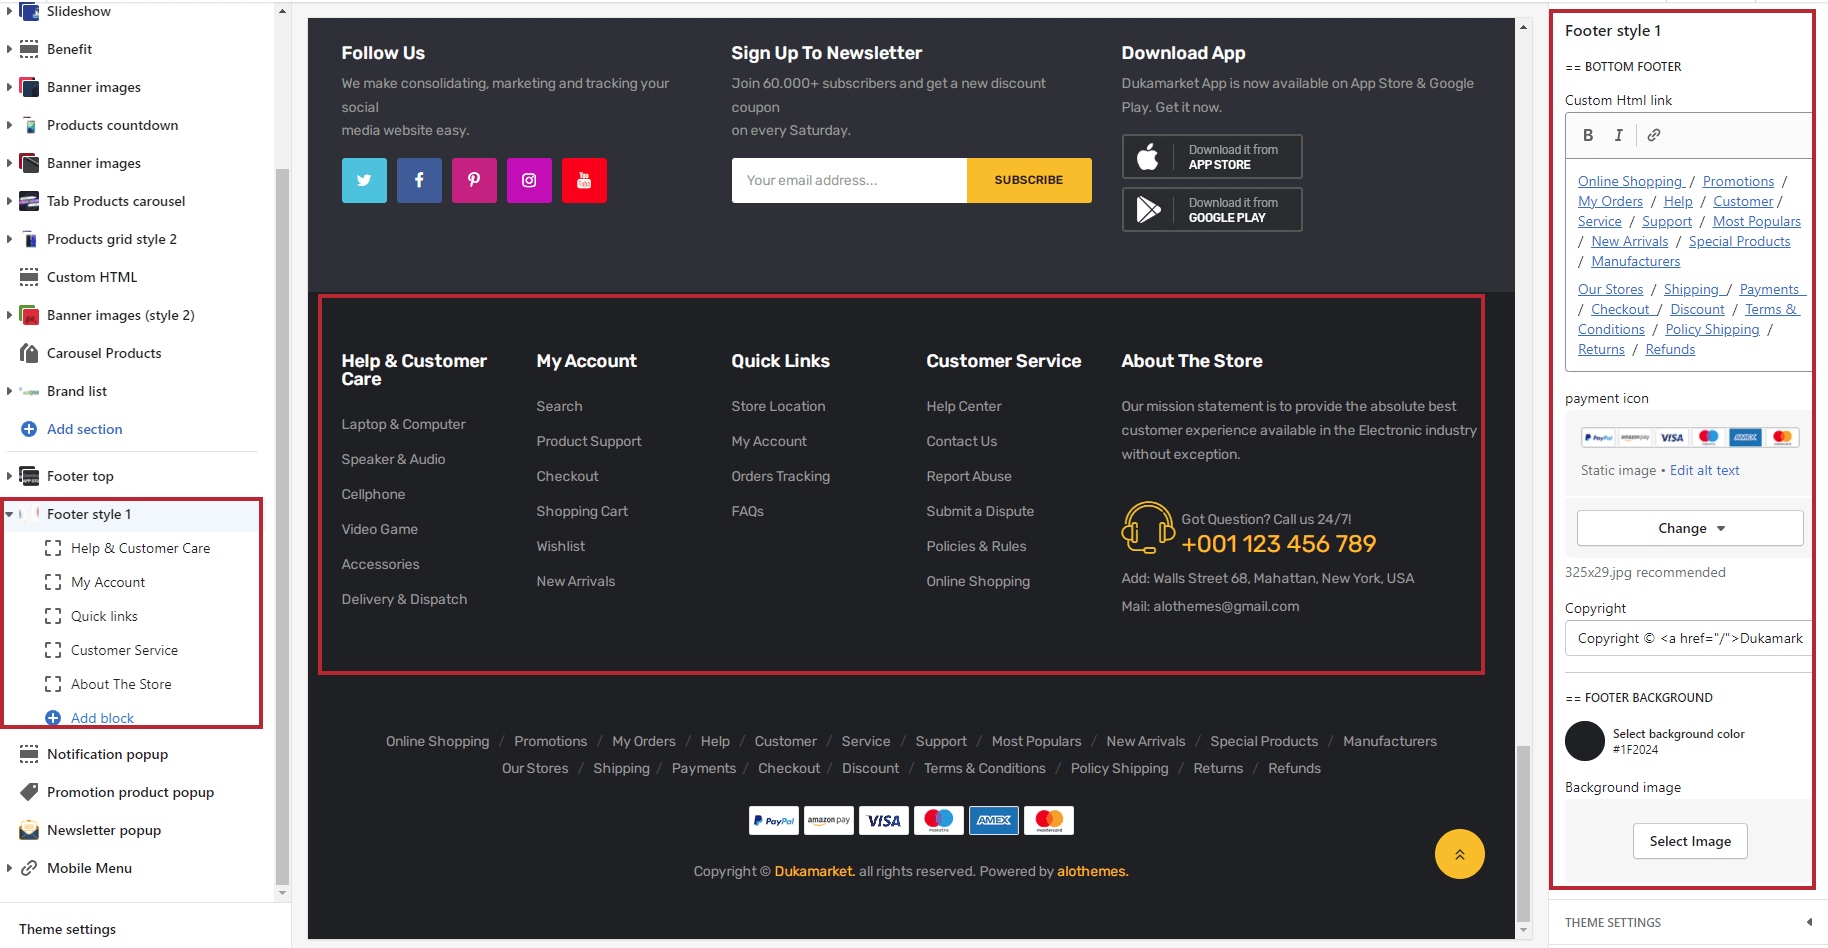
Task: Click the SUBSCRIBE button
Action: pyautogui.click(x=1028, y=180)
